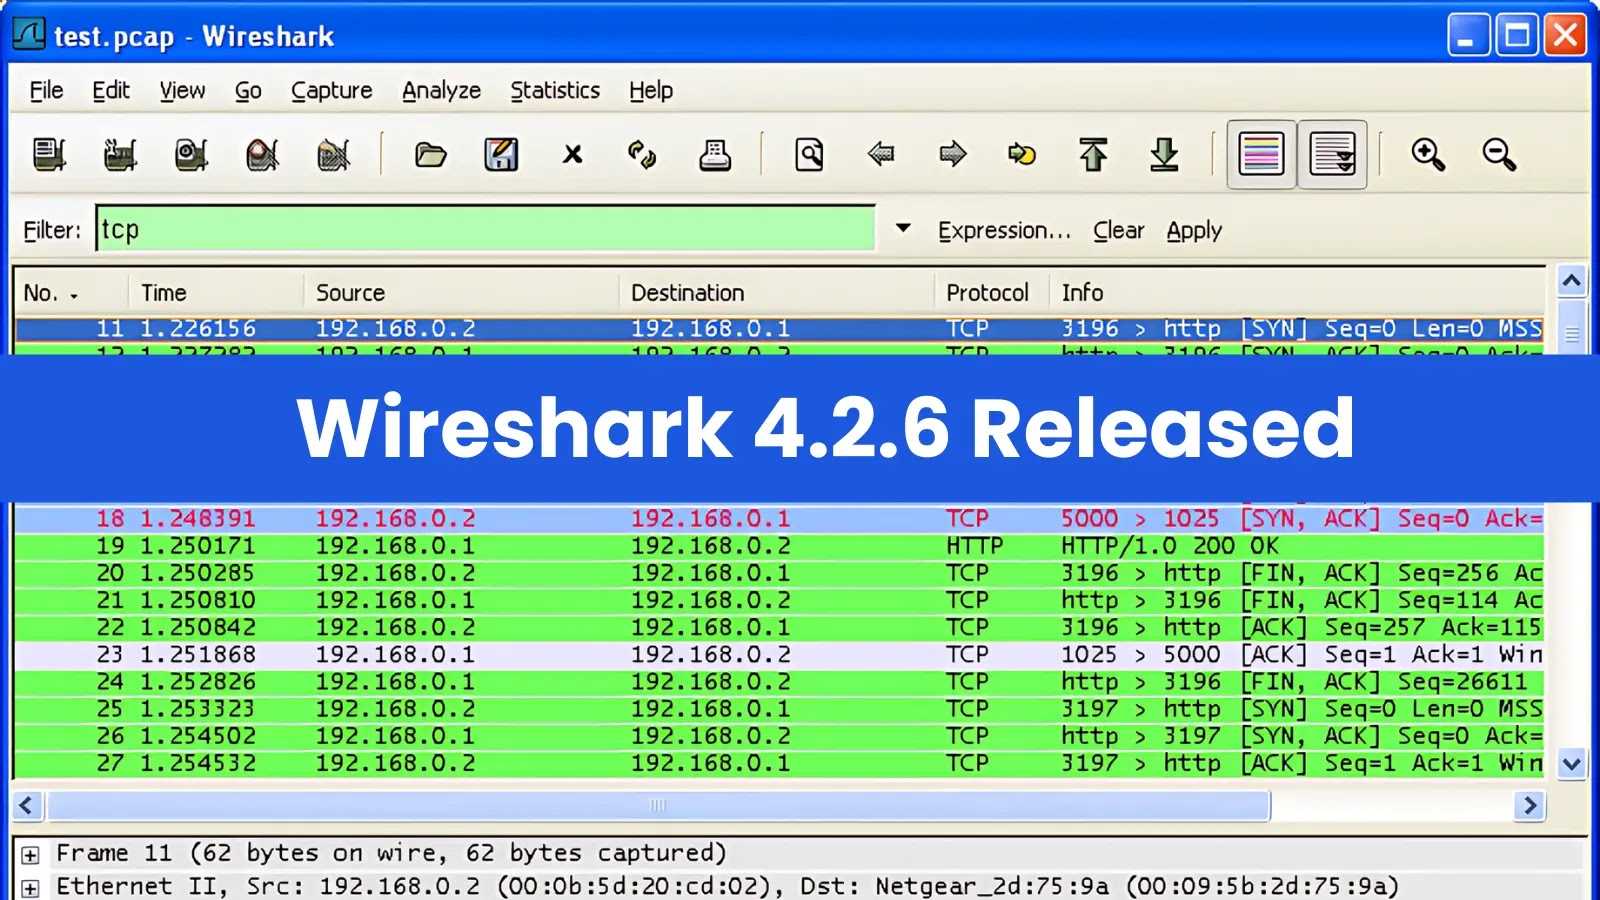This screenshot has height=900, width=1600.
Task: Open filter history dropdown arrow
Action: click(x=903, y=228)
